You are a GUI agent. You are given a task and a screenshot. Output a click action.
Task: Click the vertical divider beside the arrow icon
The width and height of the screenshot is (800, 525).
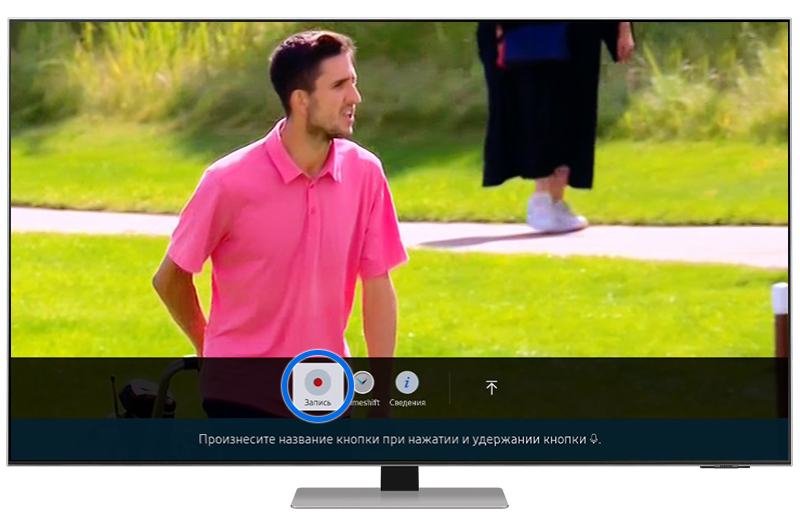pyautogui.click(x=450, y=388)
